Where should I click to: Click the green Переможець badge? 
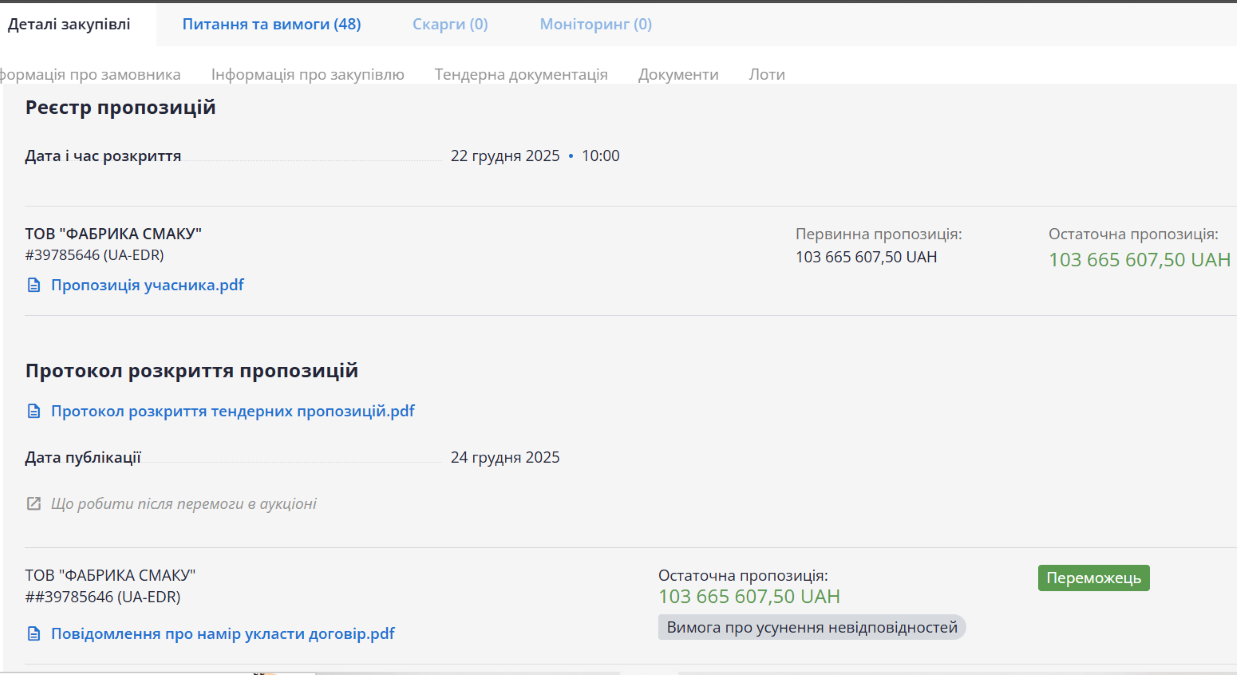click(x=1093, y=578)
